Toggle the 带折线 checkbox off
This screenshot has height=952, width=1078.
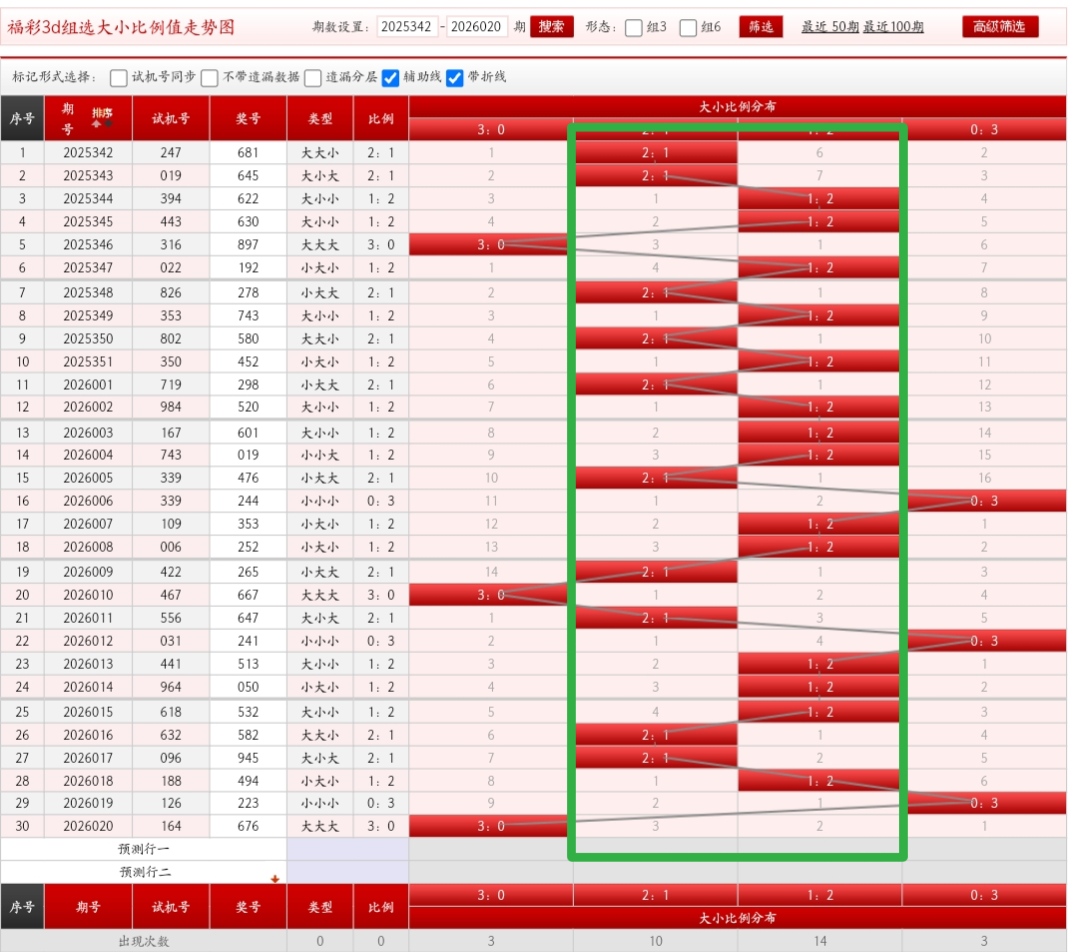click(455, 78)
